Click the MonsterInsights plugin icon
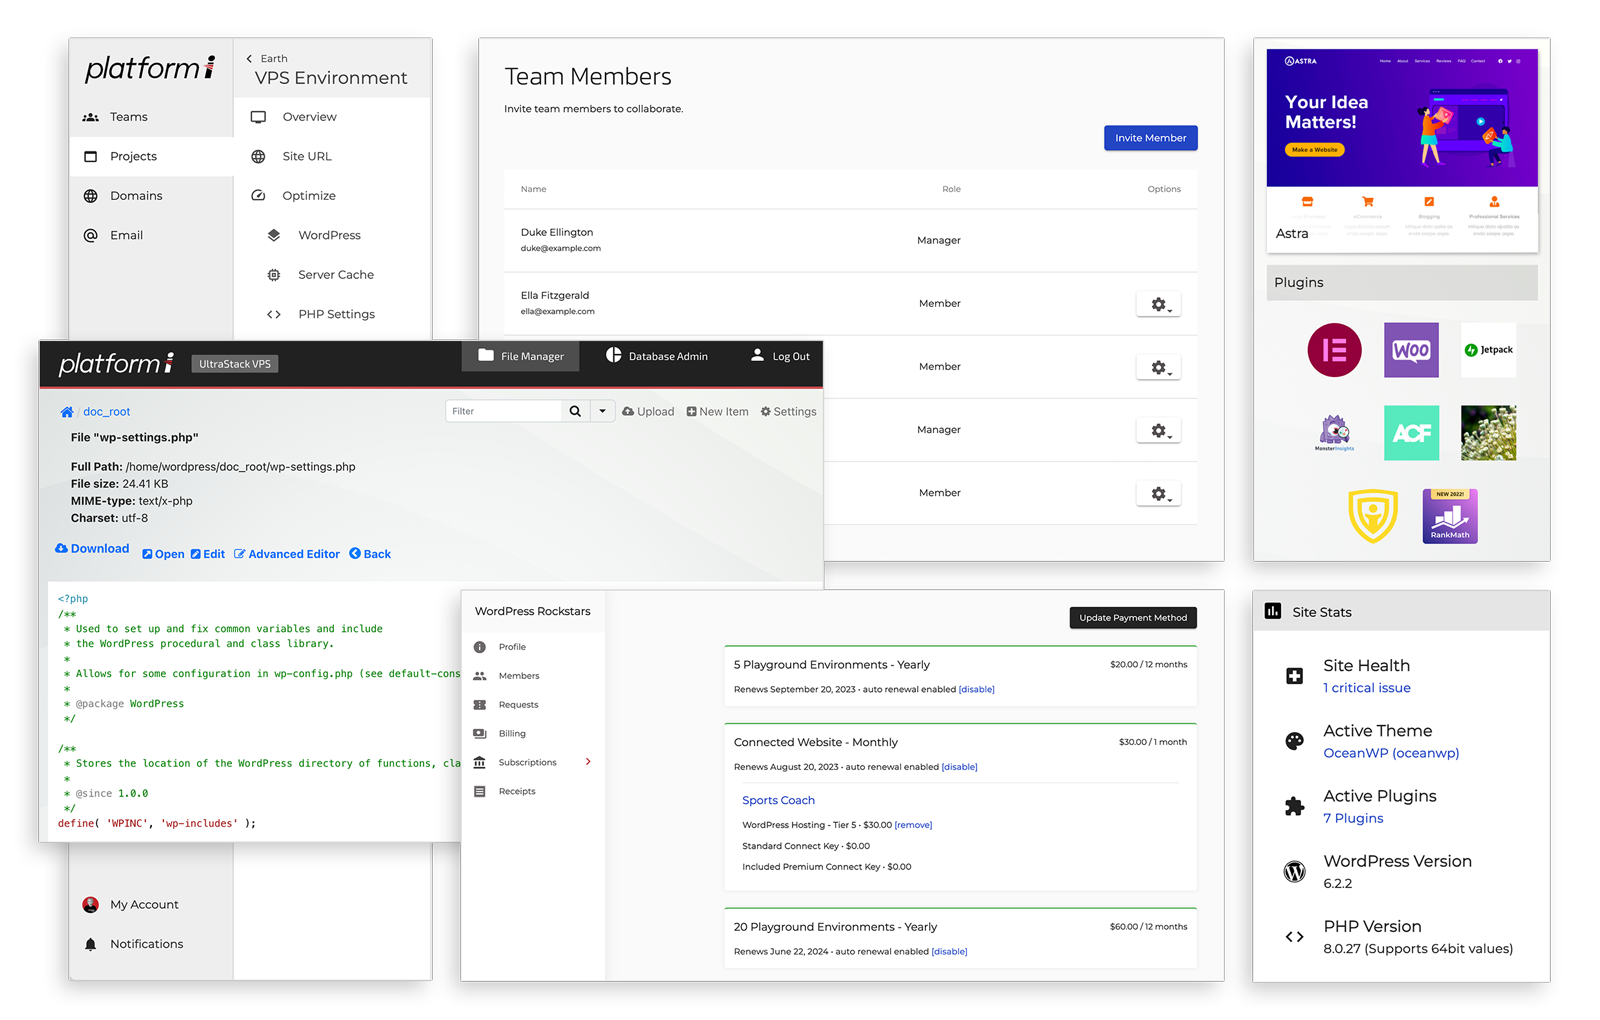Screen dimensions: 1600x1020 pos(1335,433)
